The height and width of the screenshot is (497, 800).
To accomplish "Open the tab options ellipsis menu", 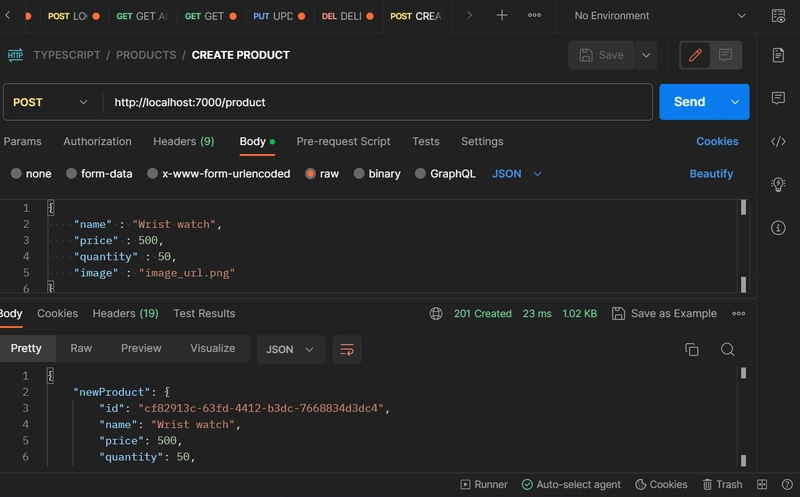I will pyautogui.click(x=534, y=15).
